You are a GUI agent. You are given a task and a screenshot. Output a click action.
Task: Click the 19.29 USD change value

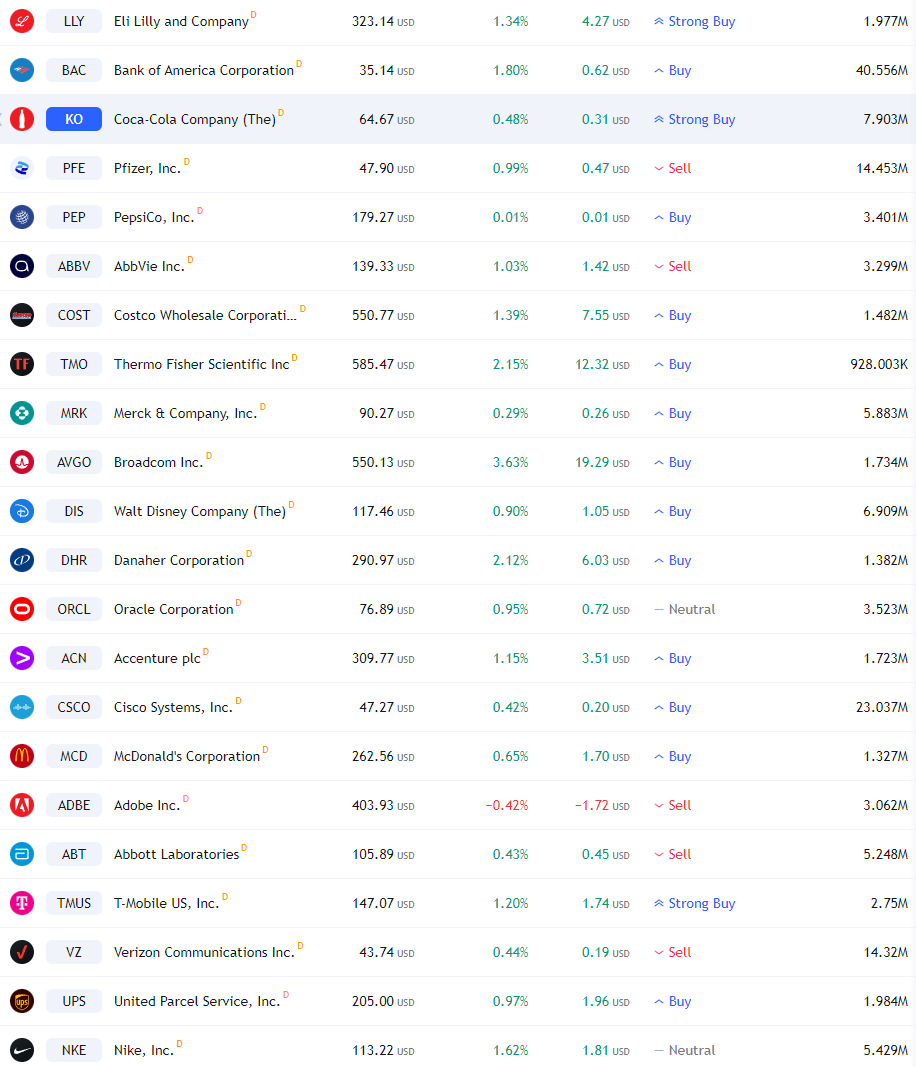pos(602,463)
